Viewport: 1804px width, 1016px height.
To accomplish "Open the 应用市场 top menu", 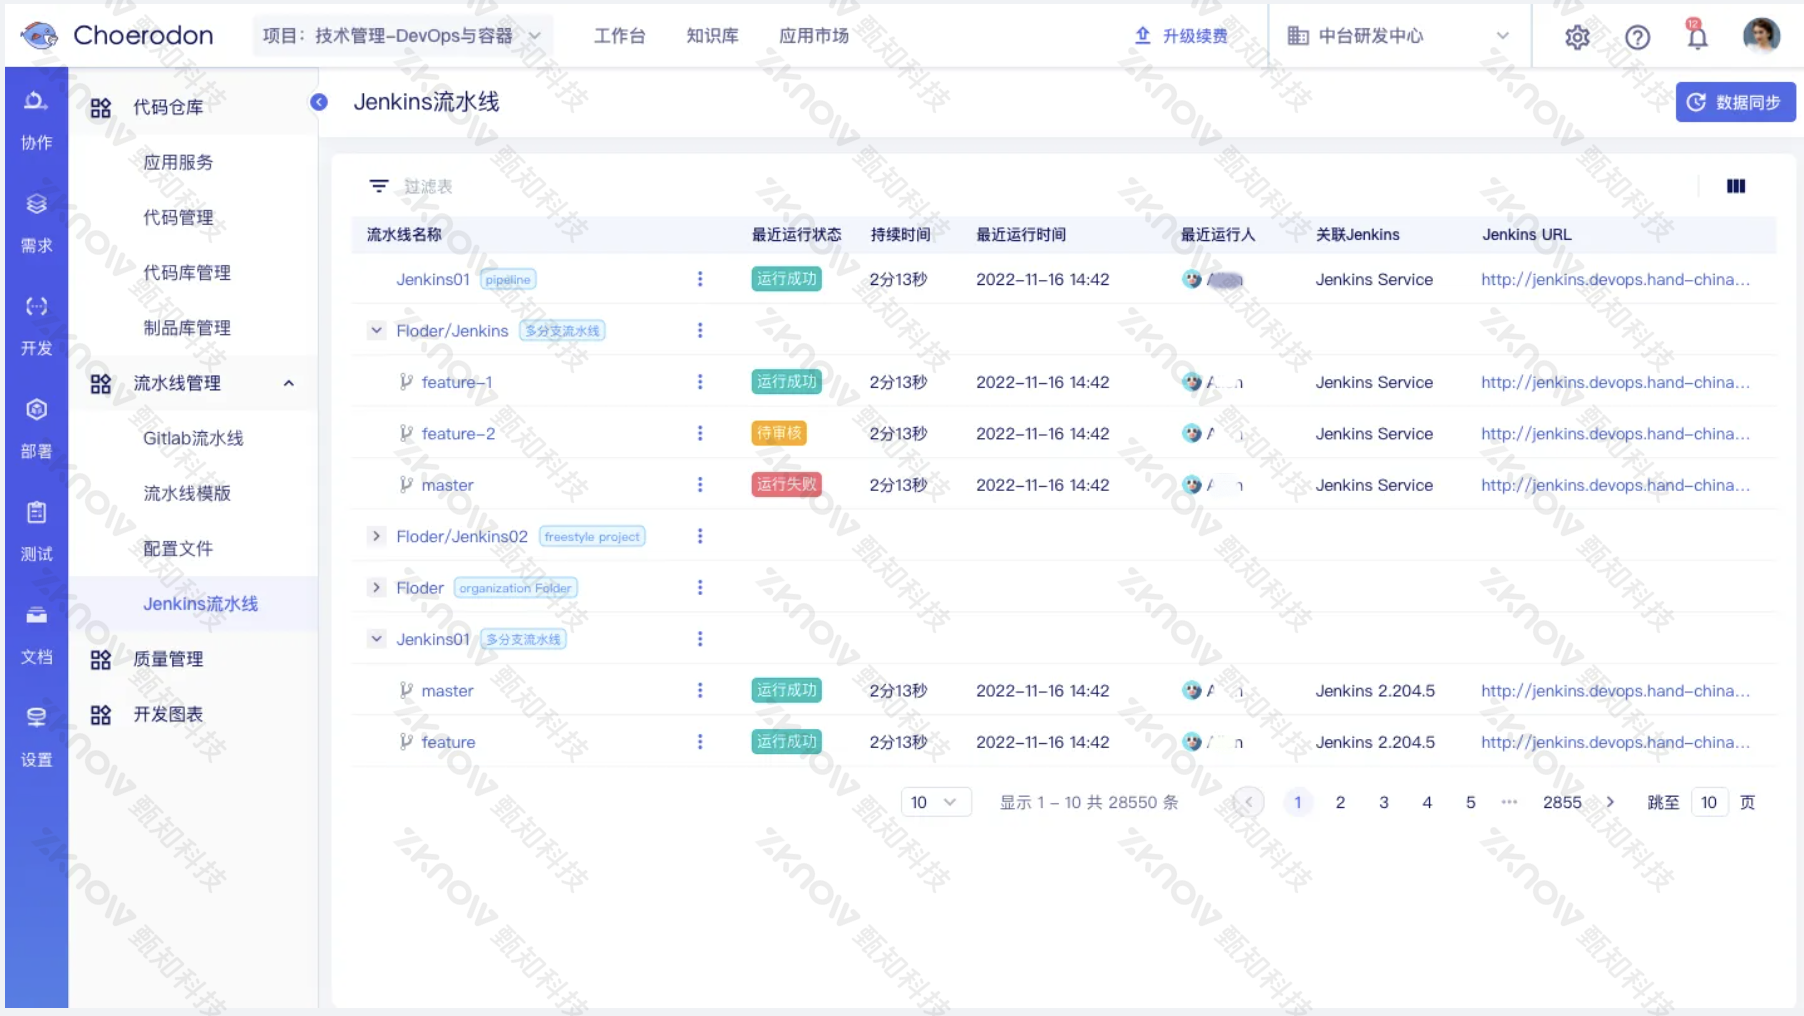I will point(814,36).
